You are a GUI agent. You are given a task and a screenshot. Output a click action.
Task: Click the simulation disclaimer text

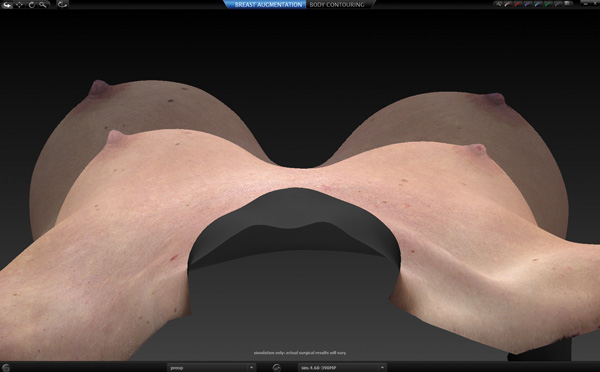pos(300,353)
